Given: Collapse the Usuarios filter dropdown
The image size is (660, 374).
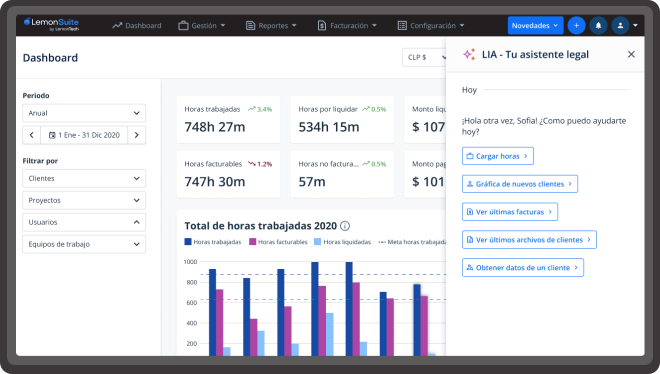Looking at the screenshot, I should point(84,222).
